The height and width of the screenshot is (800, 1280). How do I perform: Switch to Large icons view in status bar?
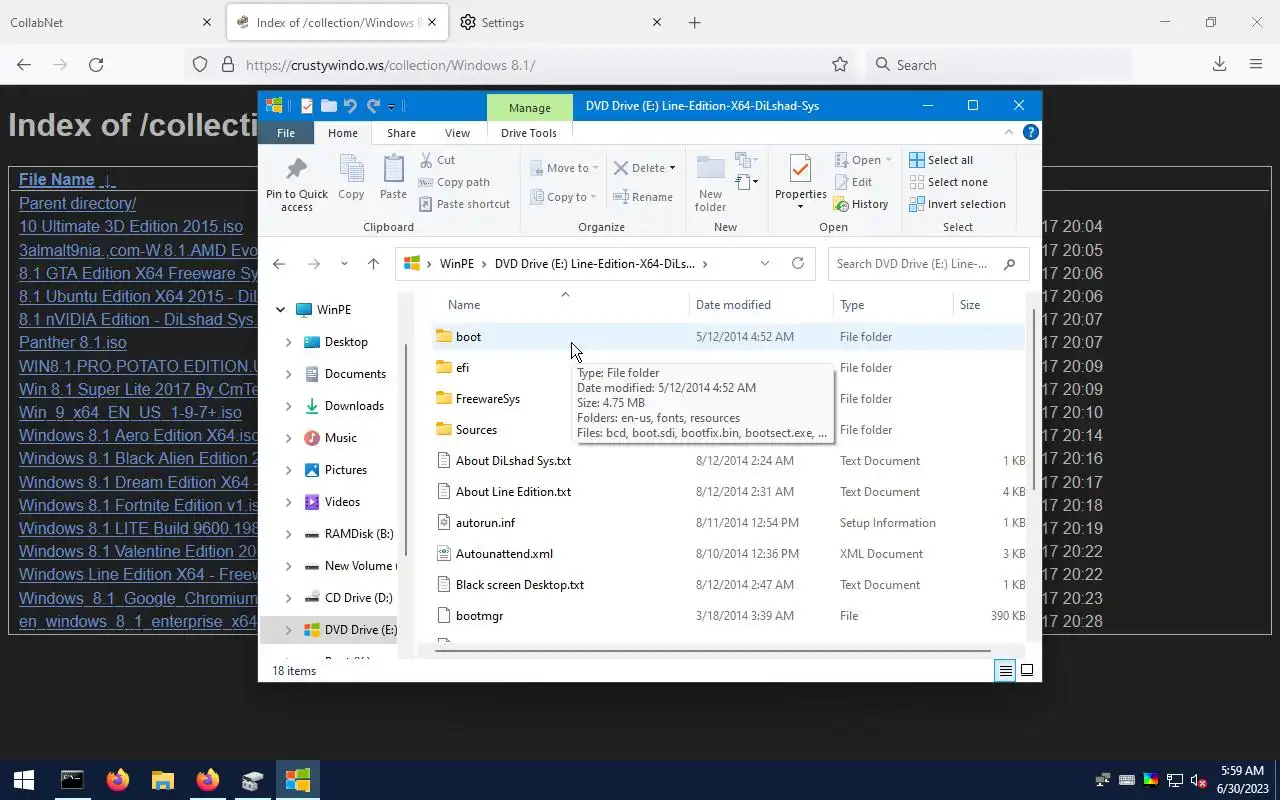click(1027, 671)
